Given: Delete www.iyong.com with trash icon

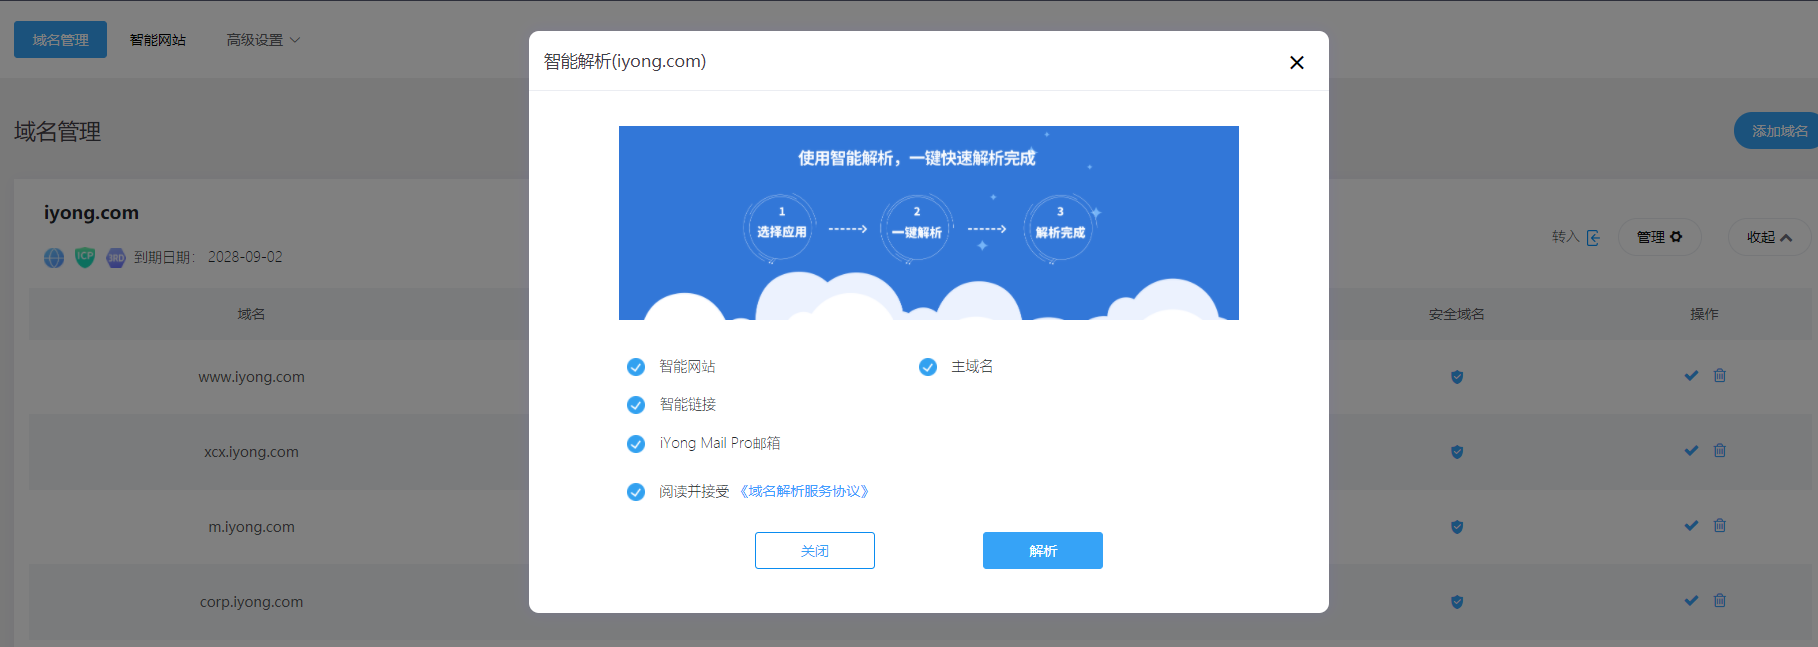Looking at the screenshot, I should [x=1720, y=376].
